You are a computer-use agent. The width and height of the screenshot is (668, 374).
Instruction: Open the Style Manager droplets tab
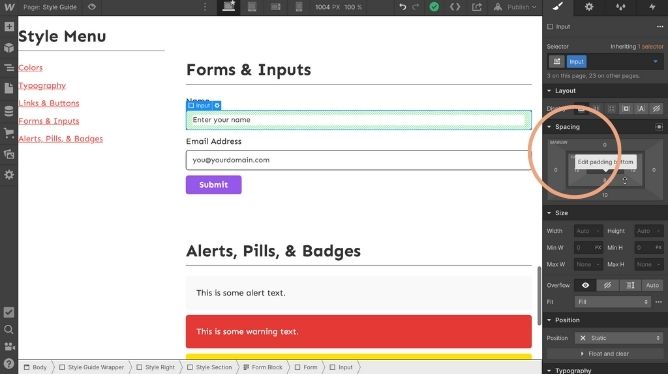[x=621, y=7]
